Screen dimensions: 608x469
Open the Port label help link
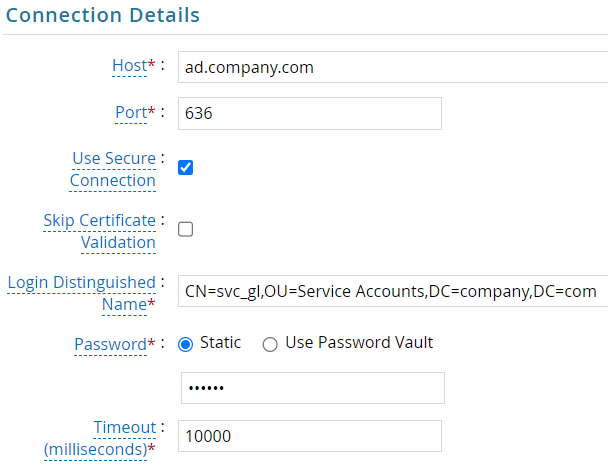click(x=131, y=112)
